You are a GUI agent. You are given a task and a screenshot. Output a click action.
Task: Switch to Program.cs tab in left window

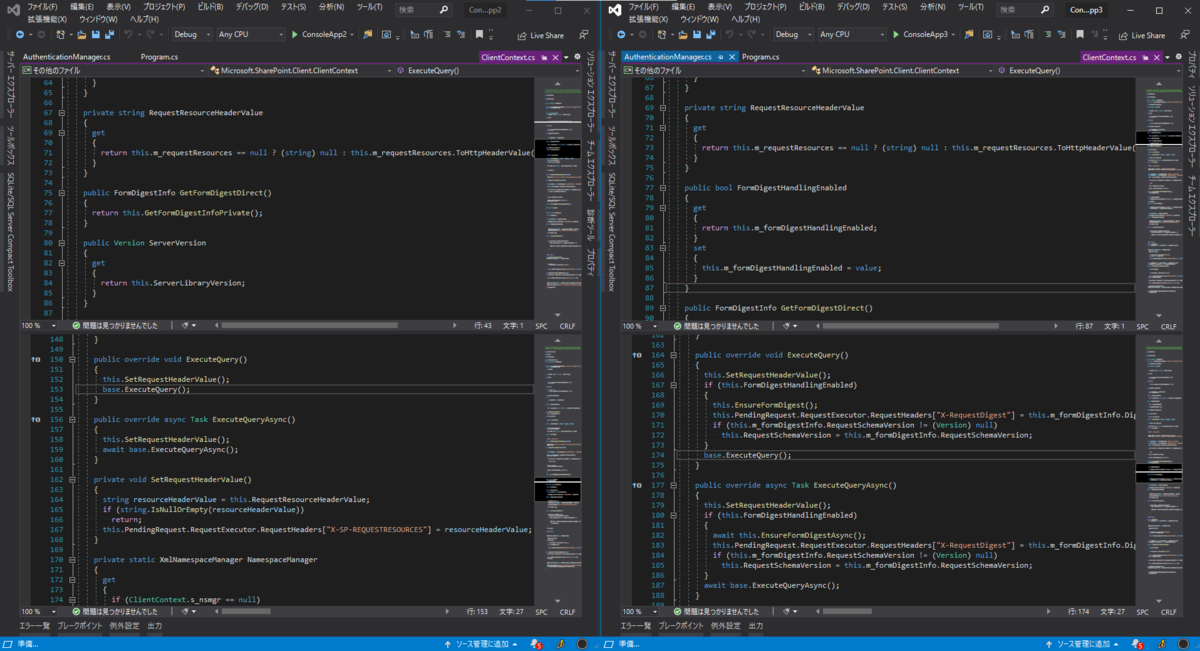click(159, 57)
